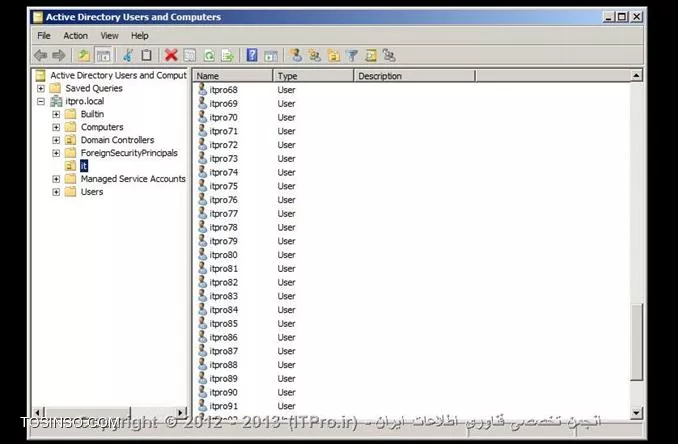Image resolution: width=678 pixels, height=444 pixels.
Task: Click the Domain Controllers folder icon
Action: (x=70, y=140)
